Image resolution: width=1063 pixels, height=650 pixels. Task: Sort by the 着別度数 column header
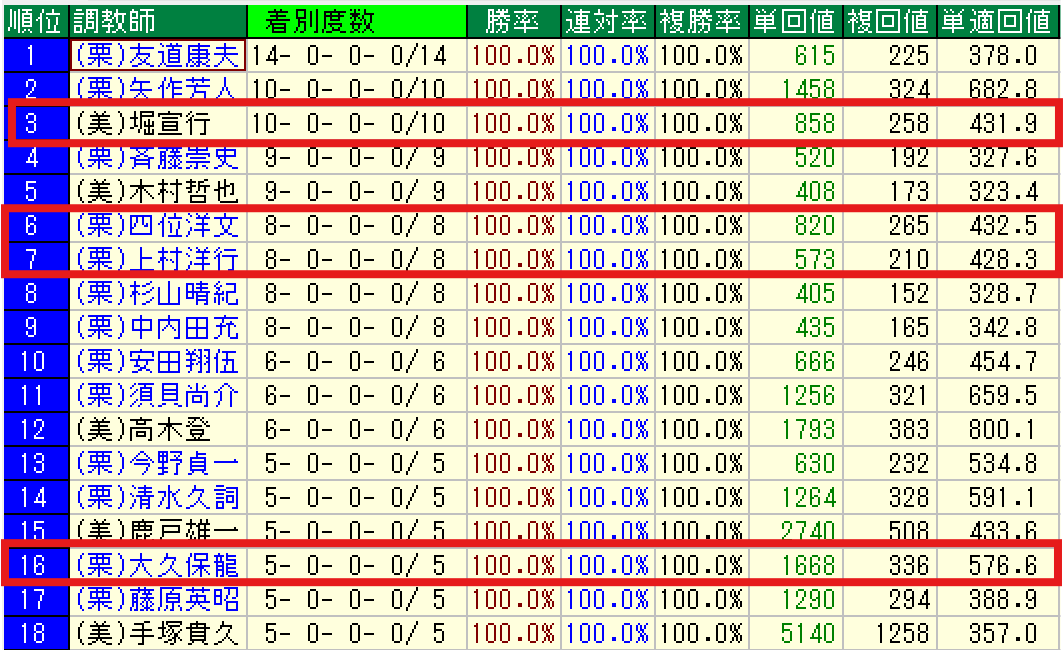[x=320, y=20]
